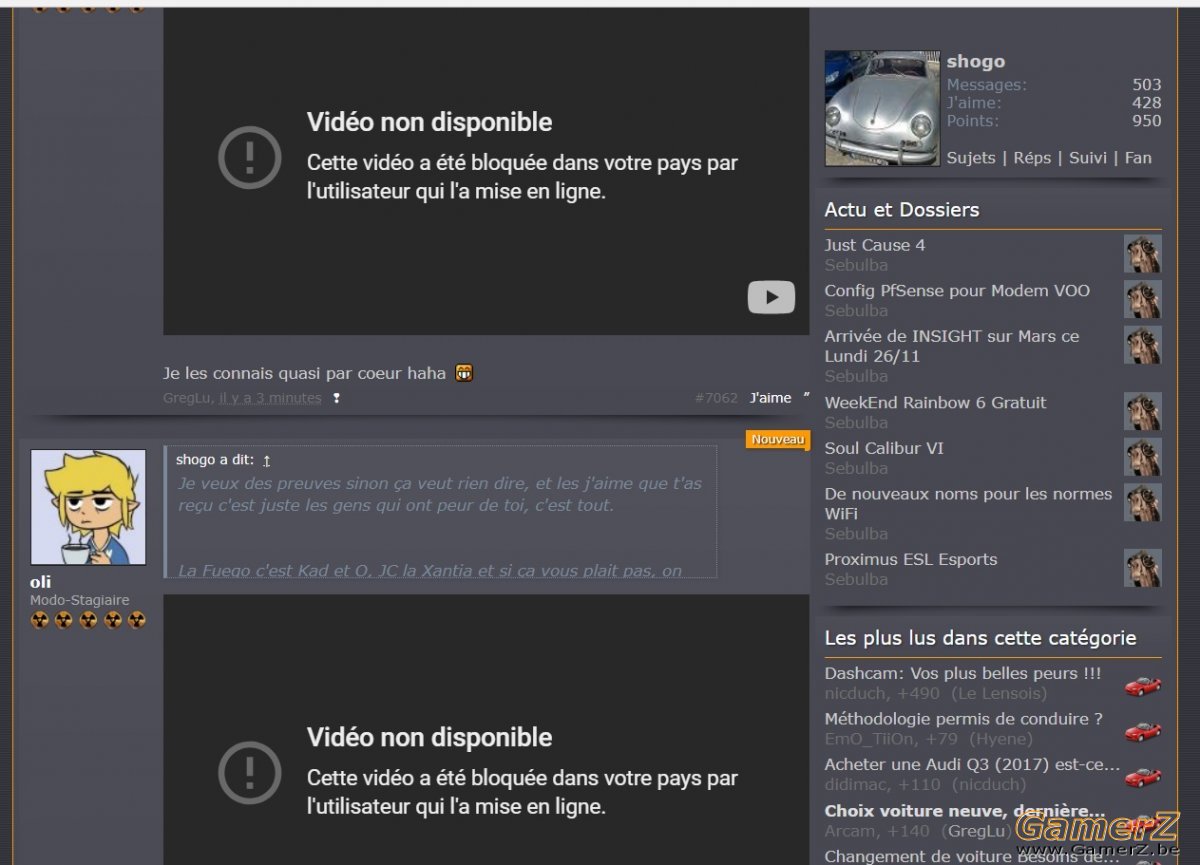
Task: Click shogo's J'aime count 428
Action: click(x=1146, y=103)
